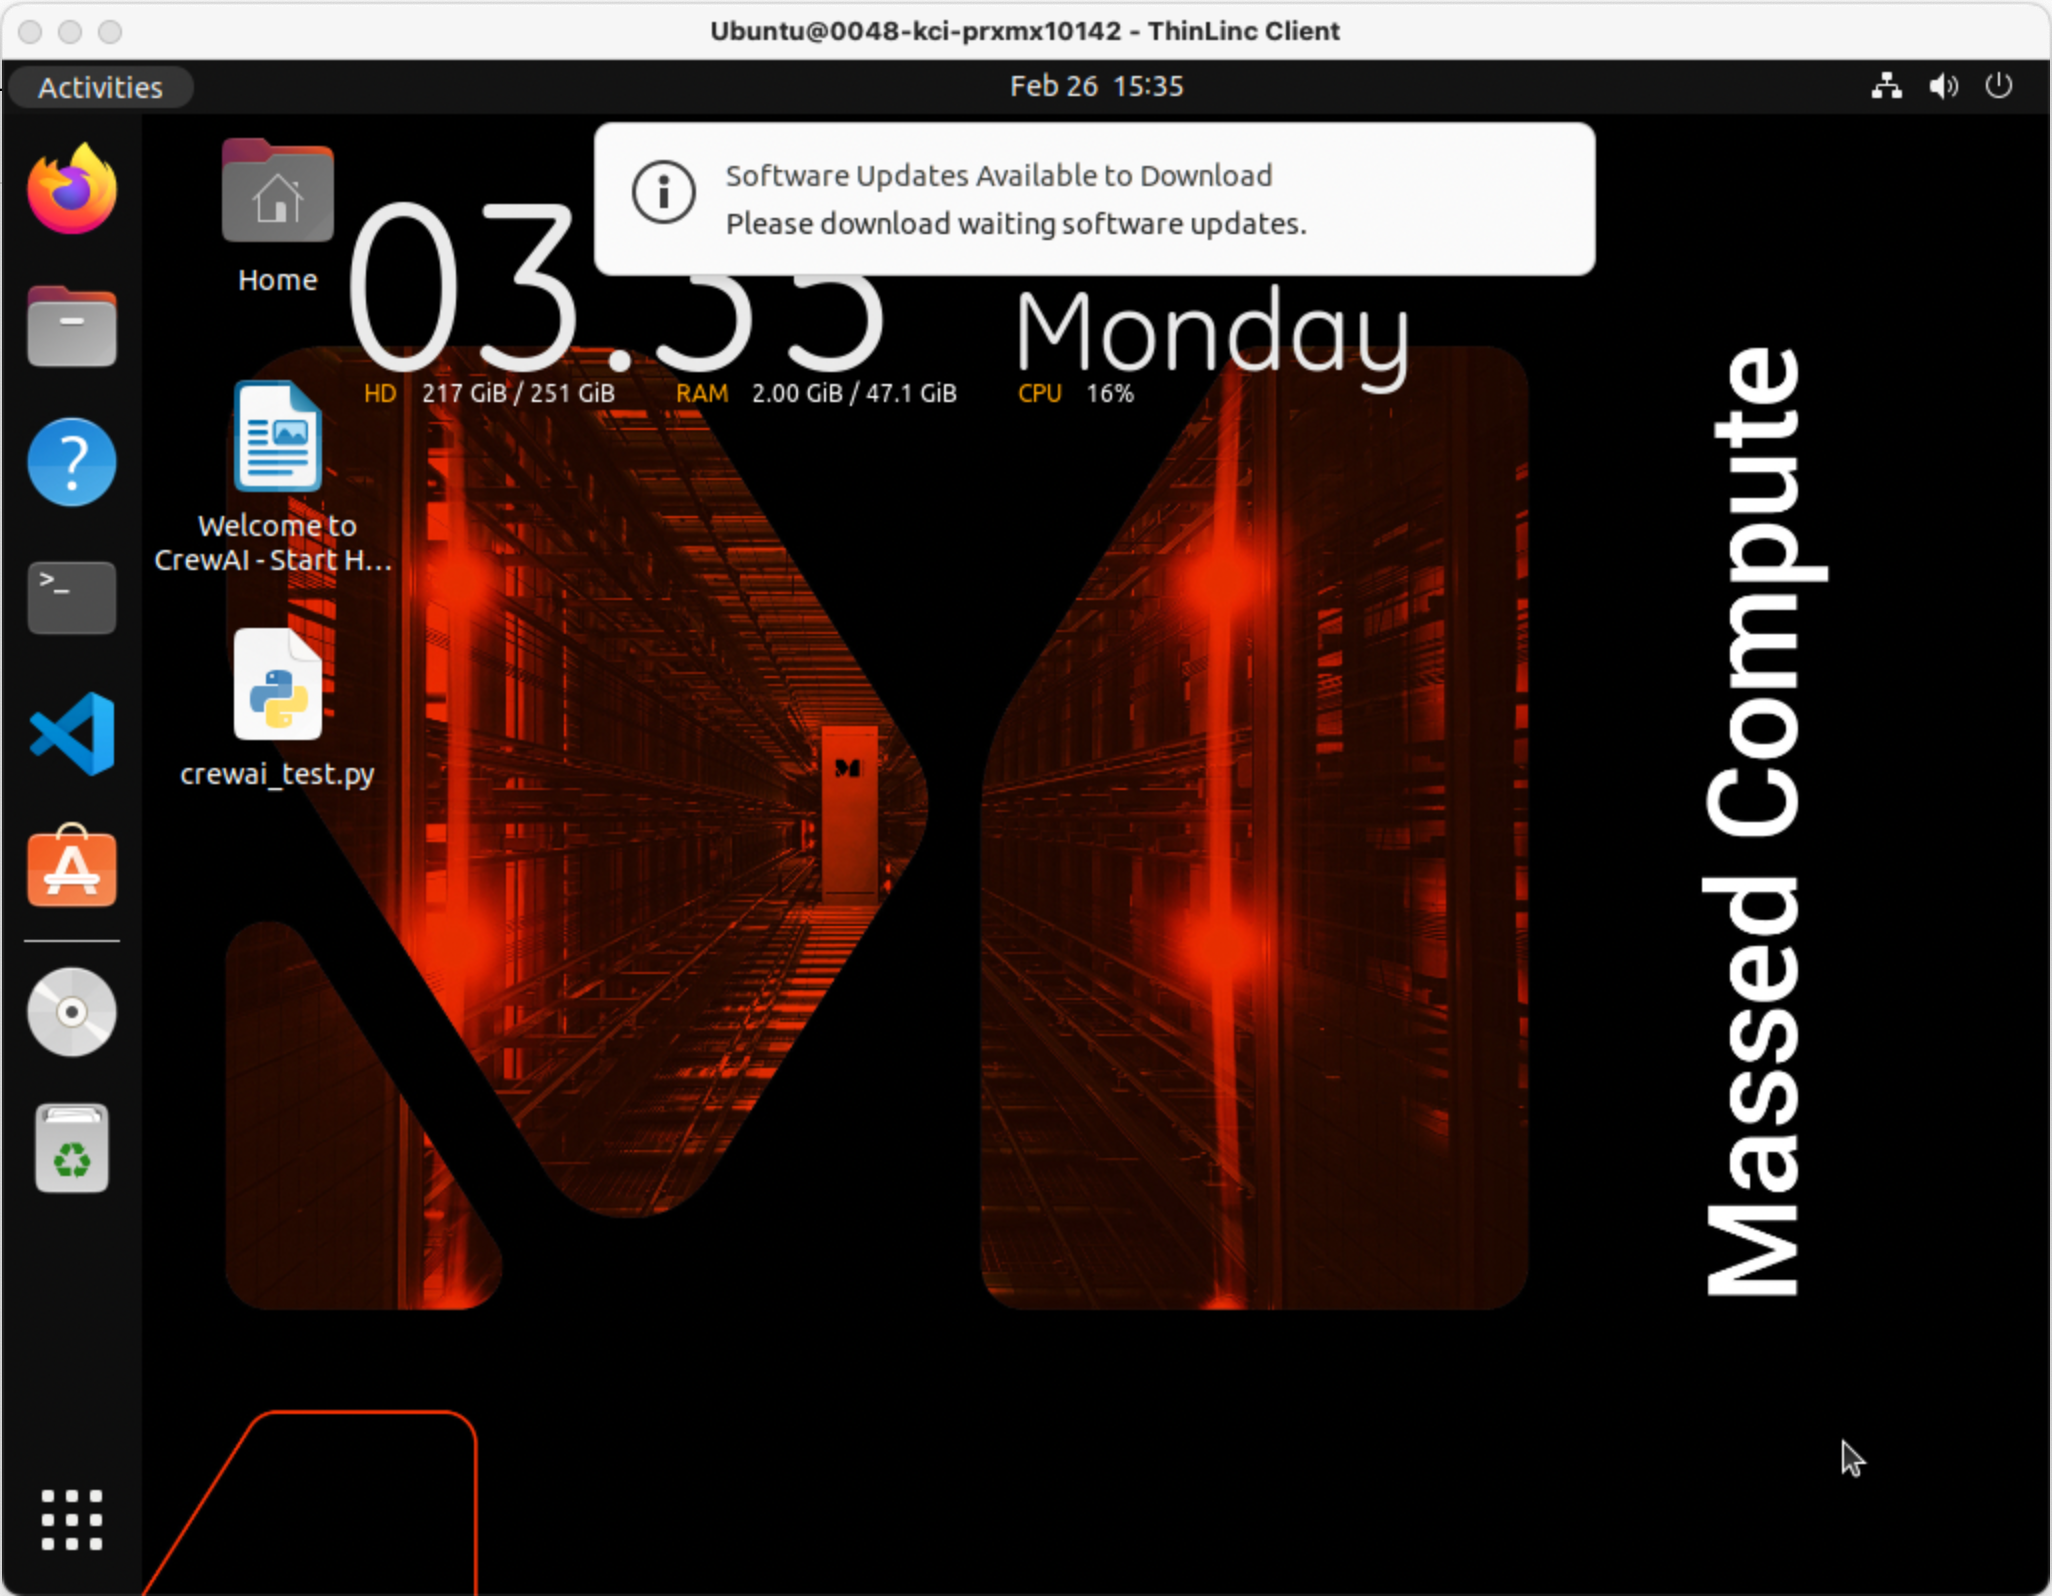2052x1596 pixels.
Task: Click the Activities button
Action: [x=100, y=87]
